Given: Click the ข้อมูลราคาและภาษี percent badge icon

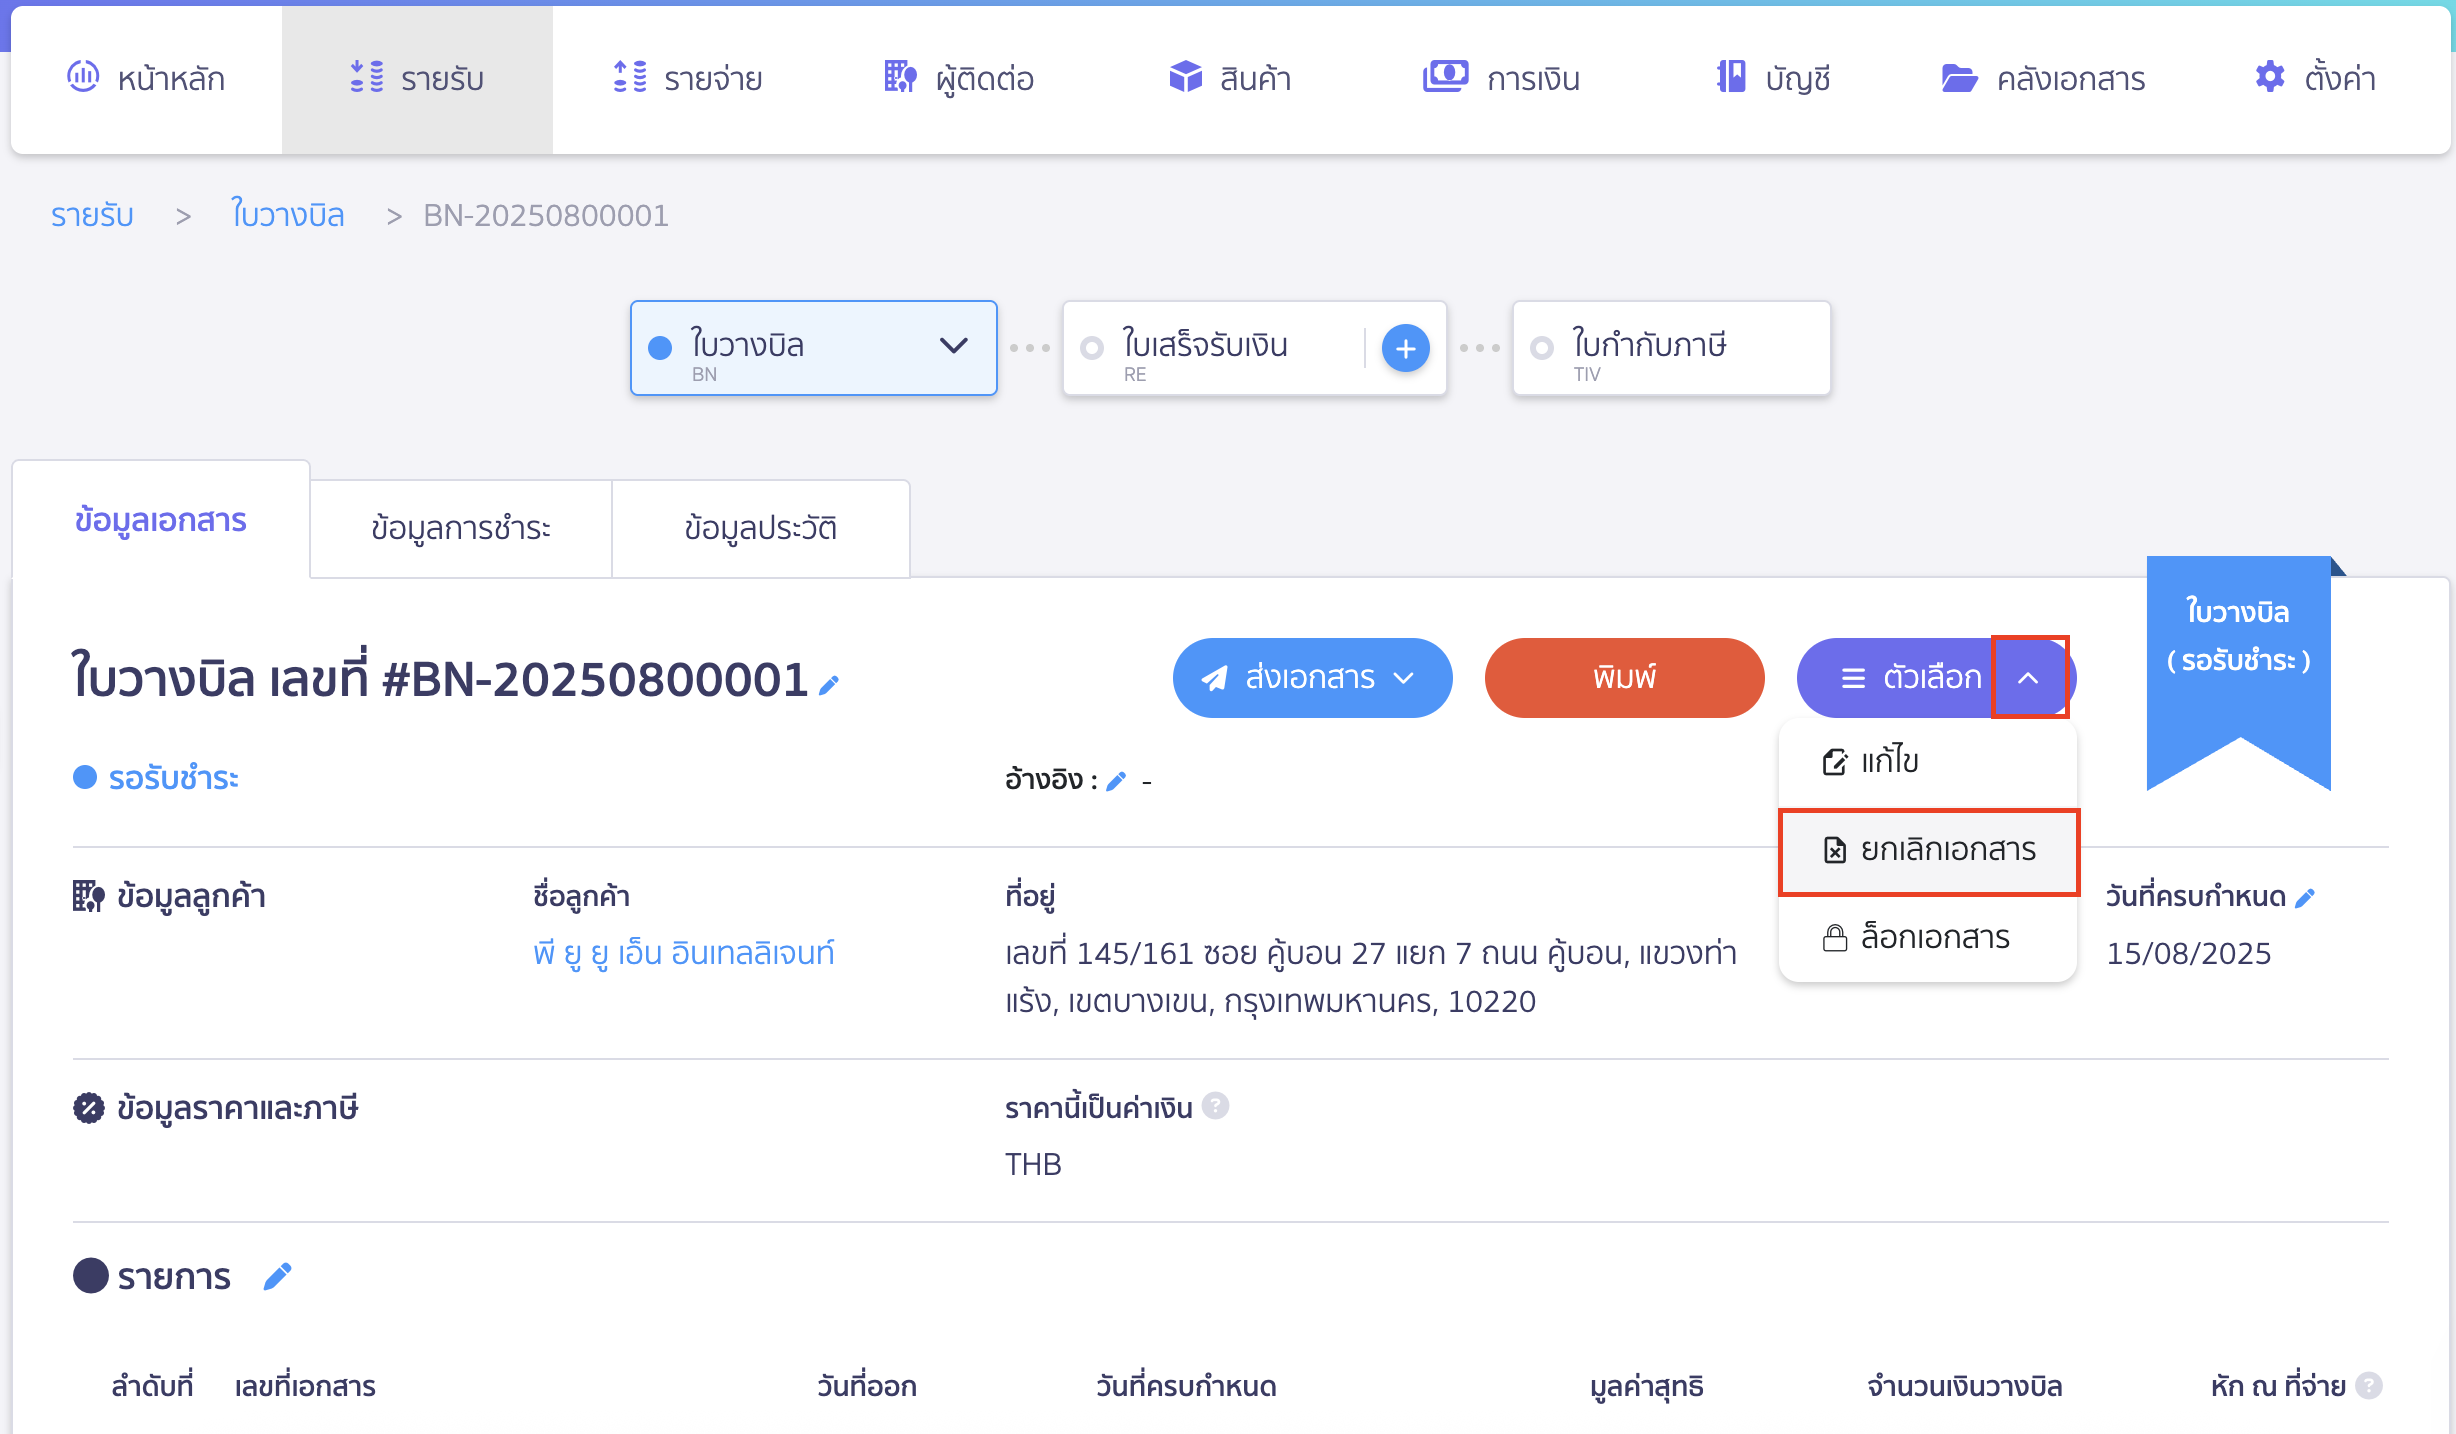Looking at the screenshot, I should [88, 1108].
